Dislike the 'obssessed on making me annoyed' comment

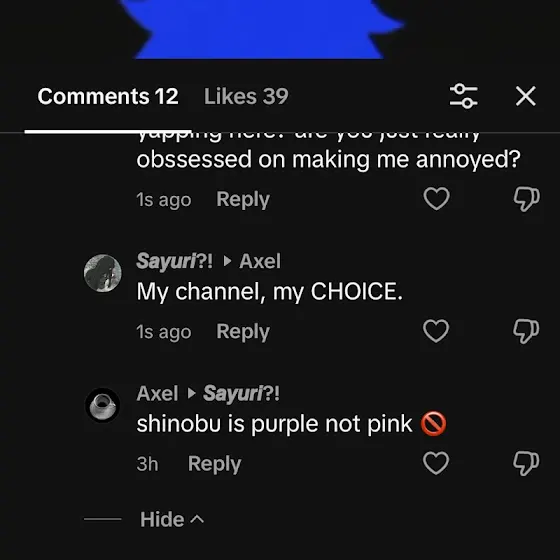(x=526, y=199)
